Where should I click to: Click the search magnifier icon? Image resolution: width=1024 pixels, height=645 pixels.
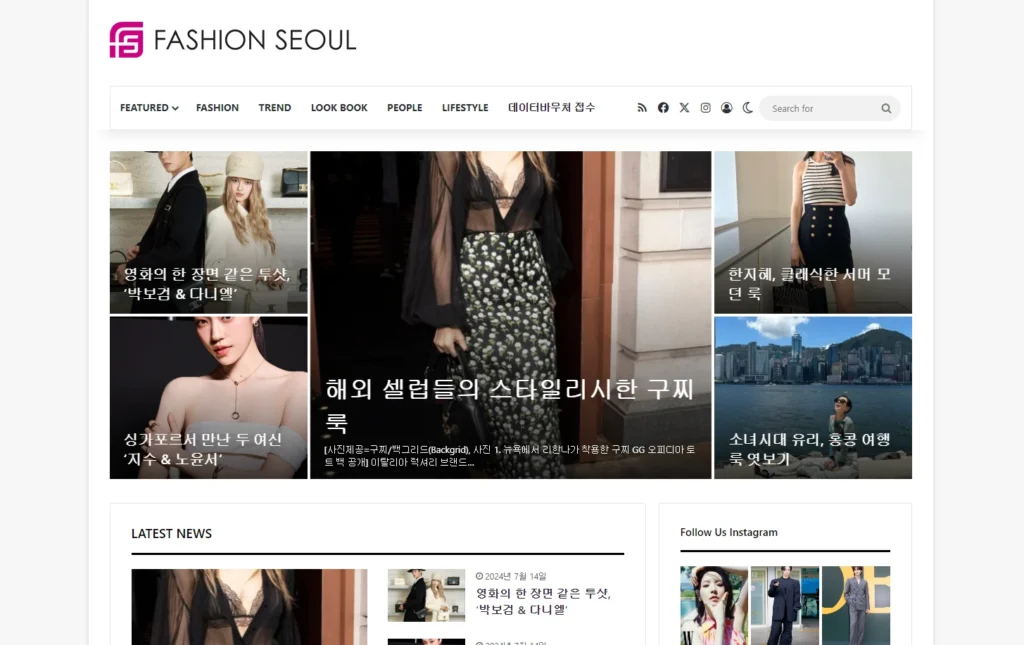click(886, 108)
